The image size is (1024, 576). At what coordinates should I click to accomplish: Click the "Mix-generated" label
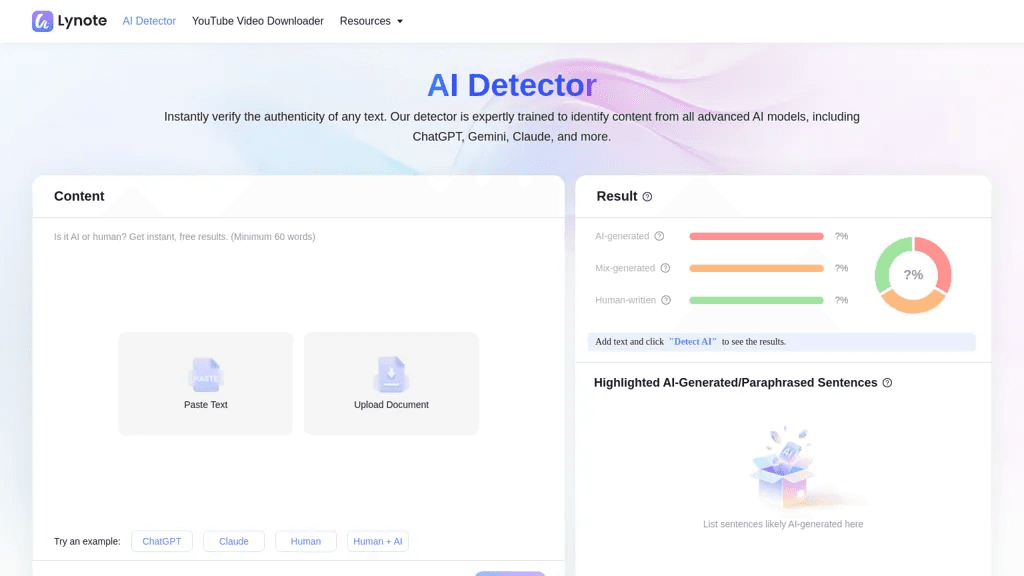point(624,268)
